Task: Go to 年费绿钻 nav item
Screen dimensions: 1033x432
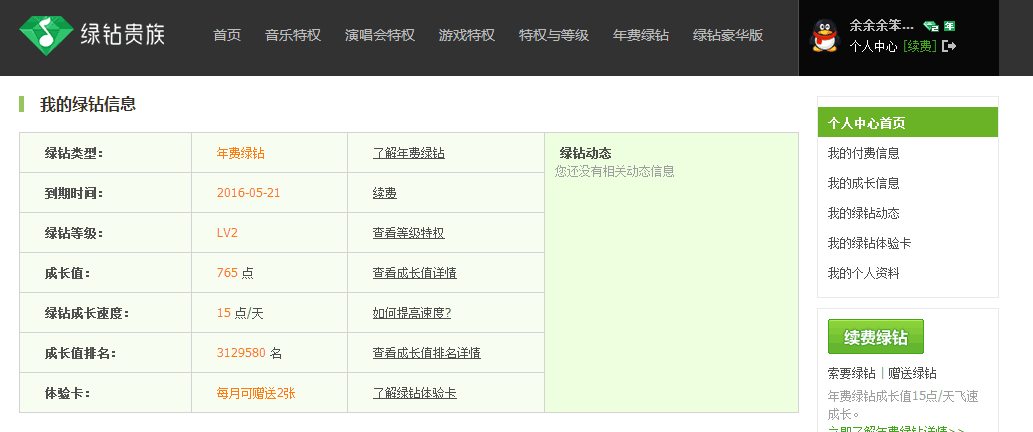Action: pos(641,36)
